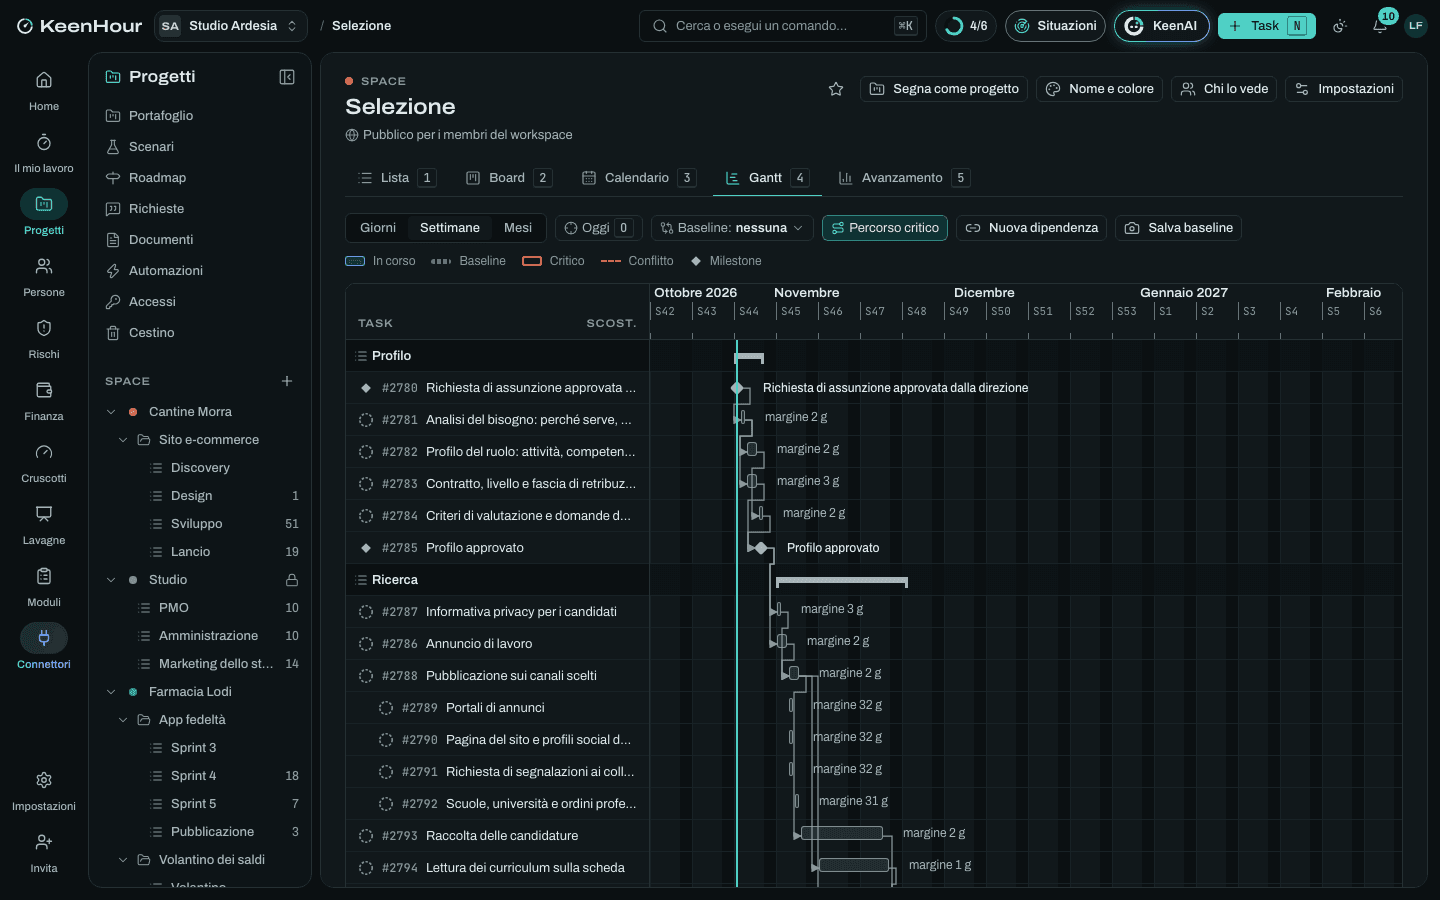Viewport: 1440px width, 900px height.
Task: Mark task #2787 Informativa privacy complete
Action: pyautogui.click(x=366, y=612)
